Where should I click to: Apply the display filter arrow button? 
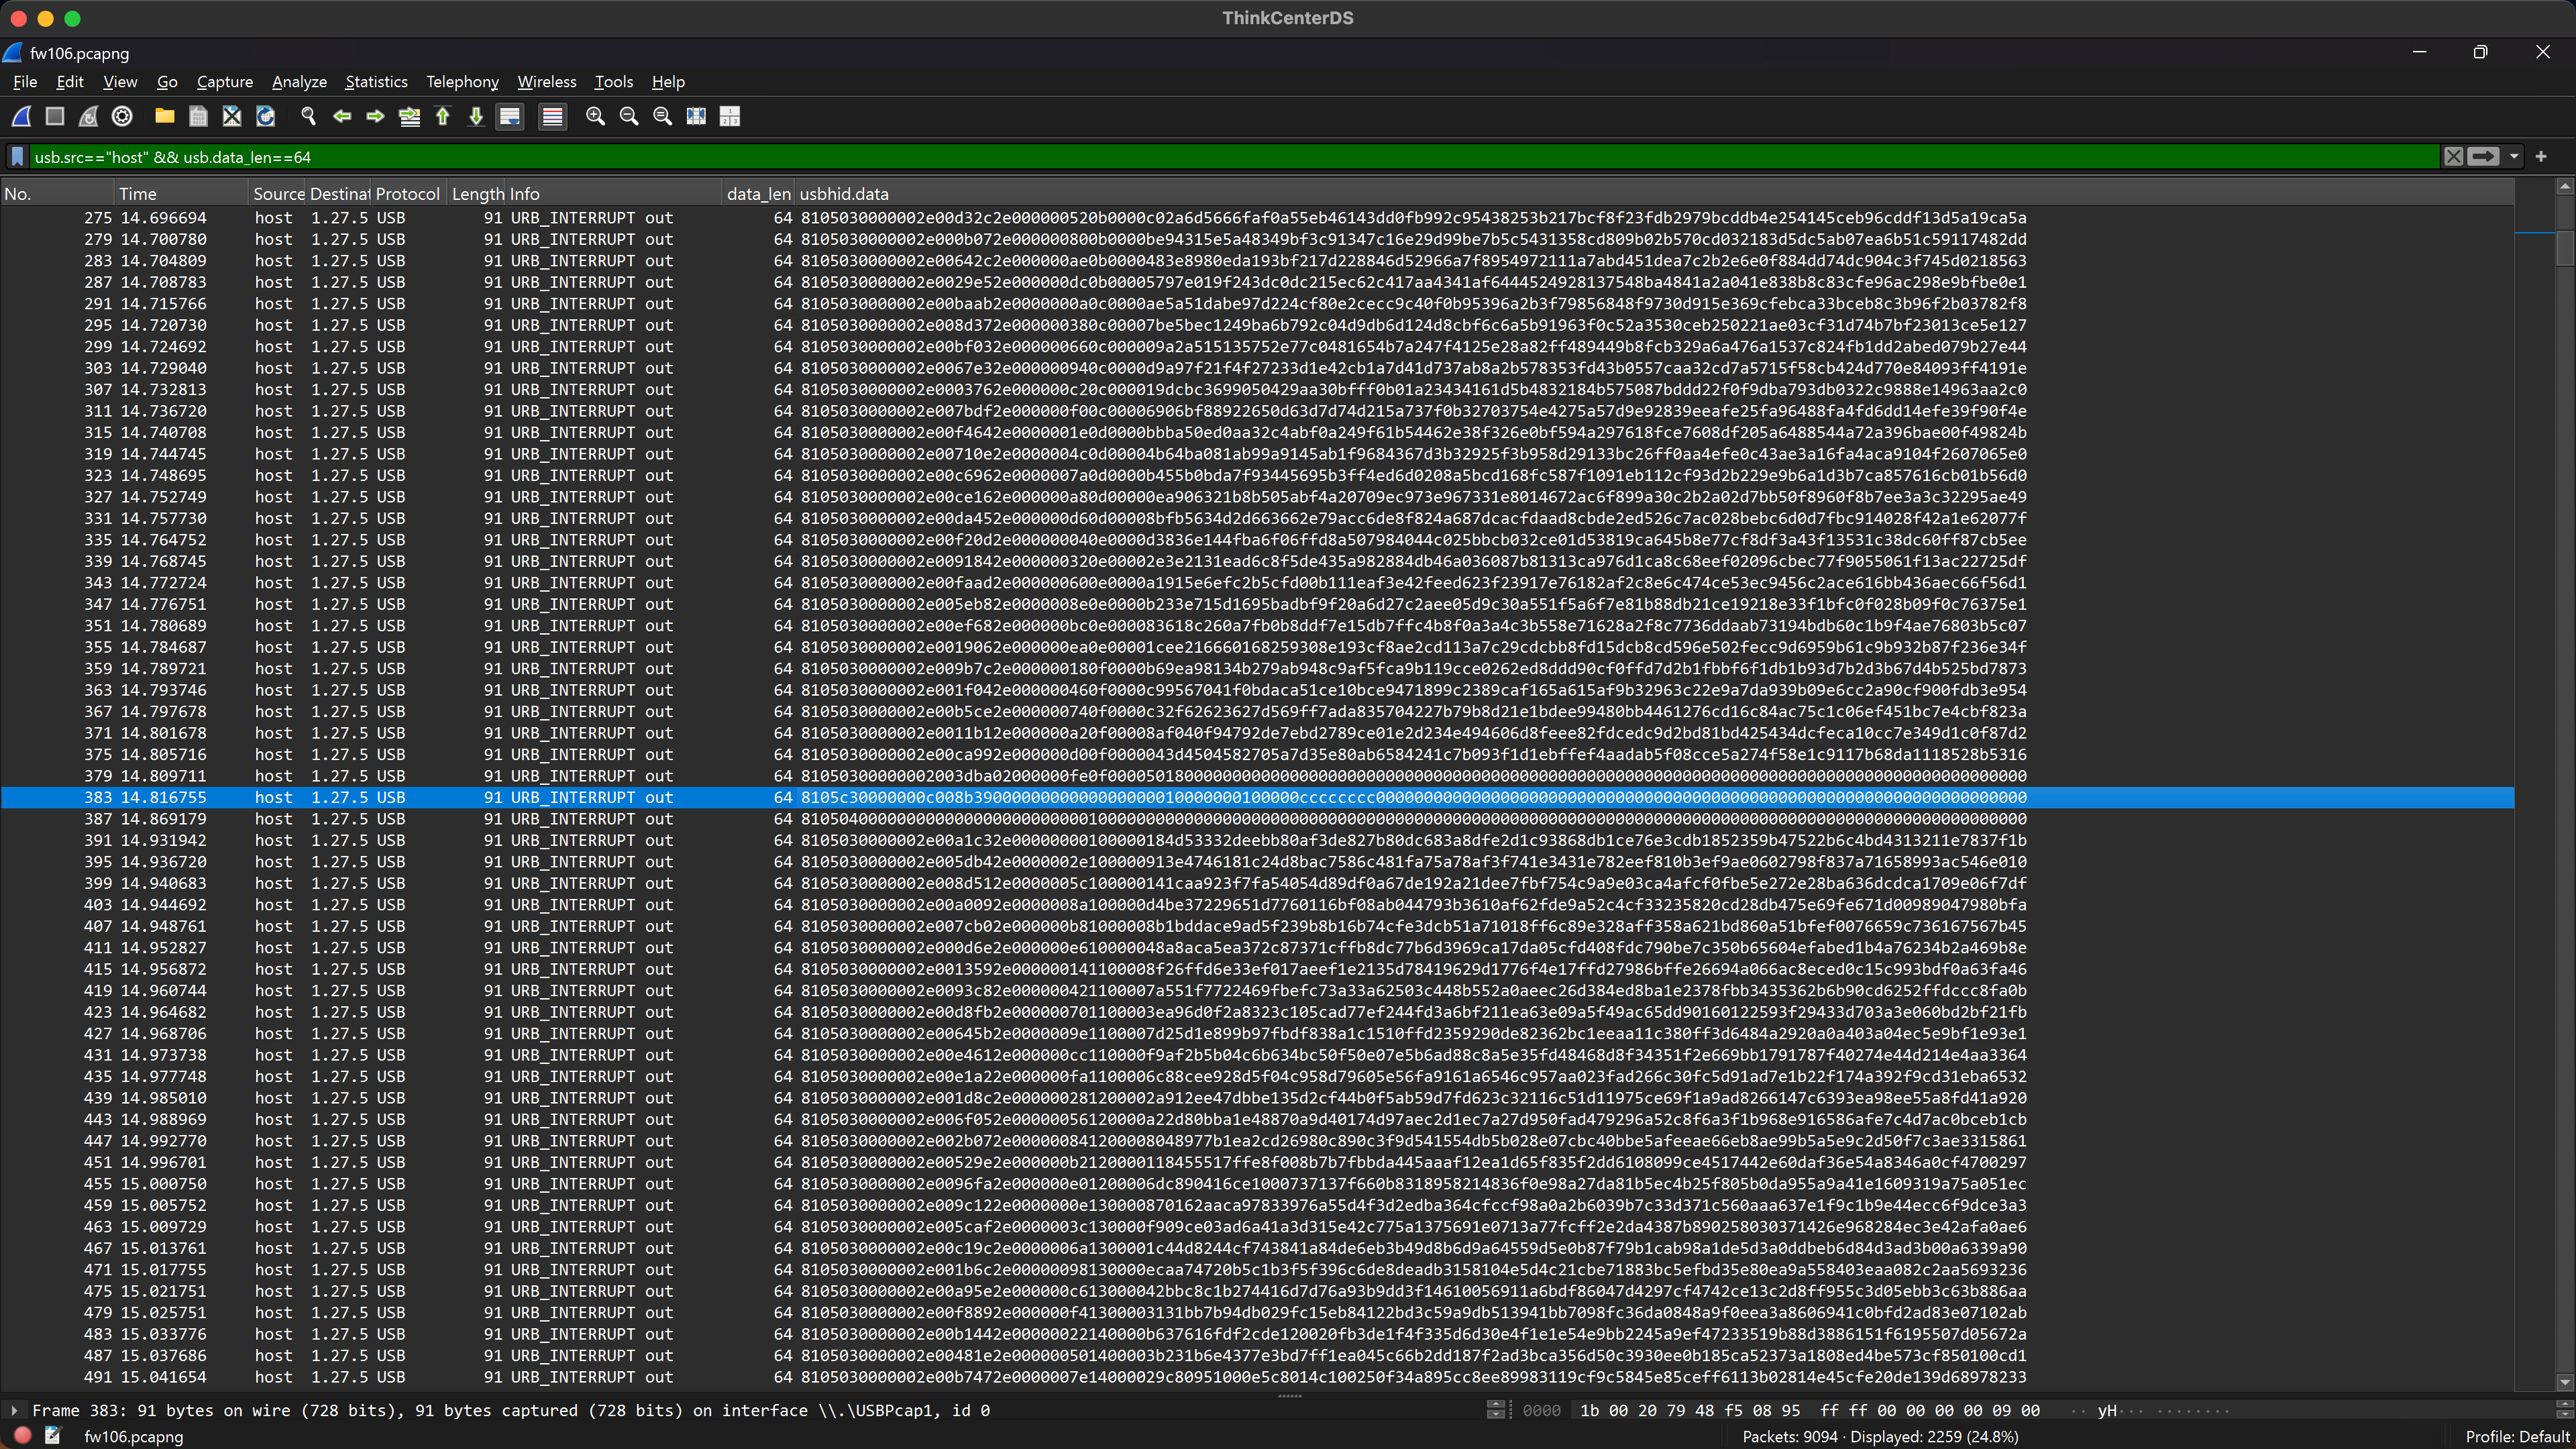(x=2482, y=157)
